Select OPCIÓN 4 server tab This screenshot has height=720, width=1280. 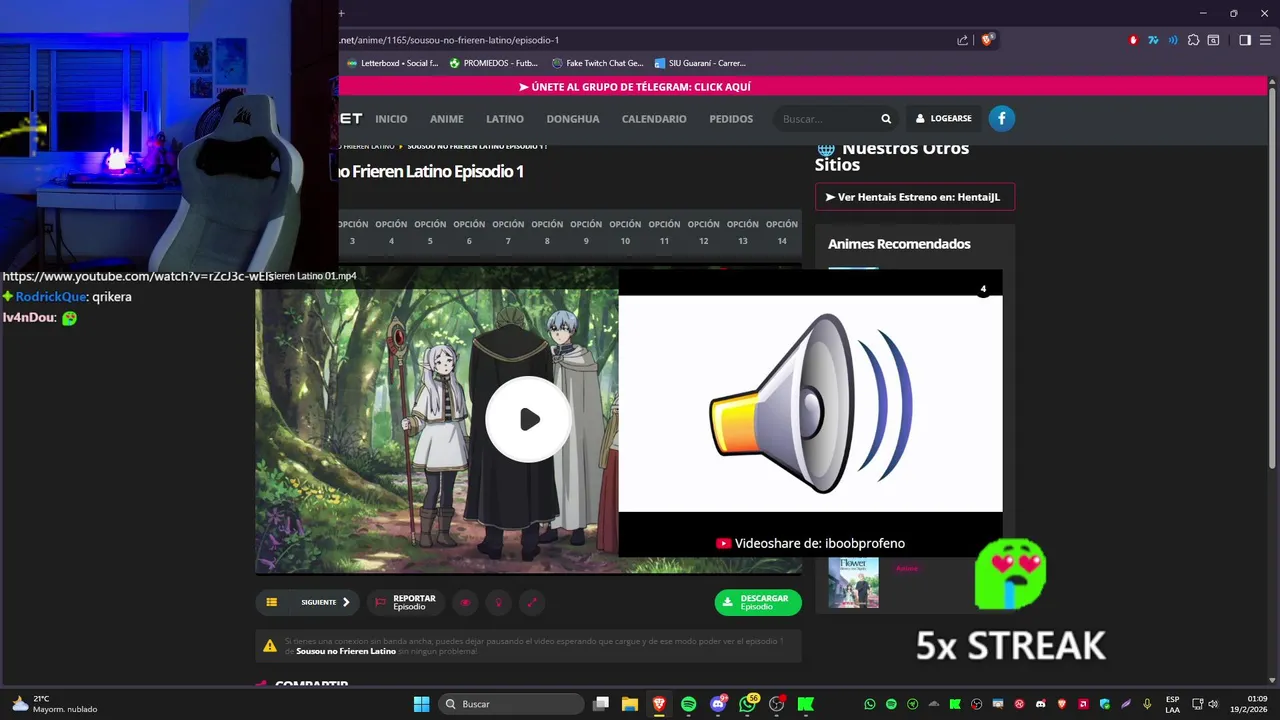pyautogui.click(x=391, y=233)
